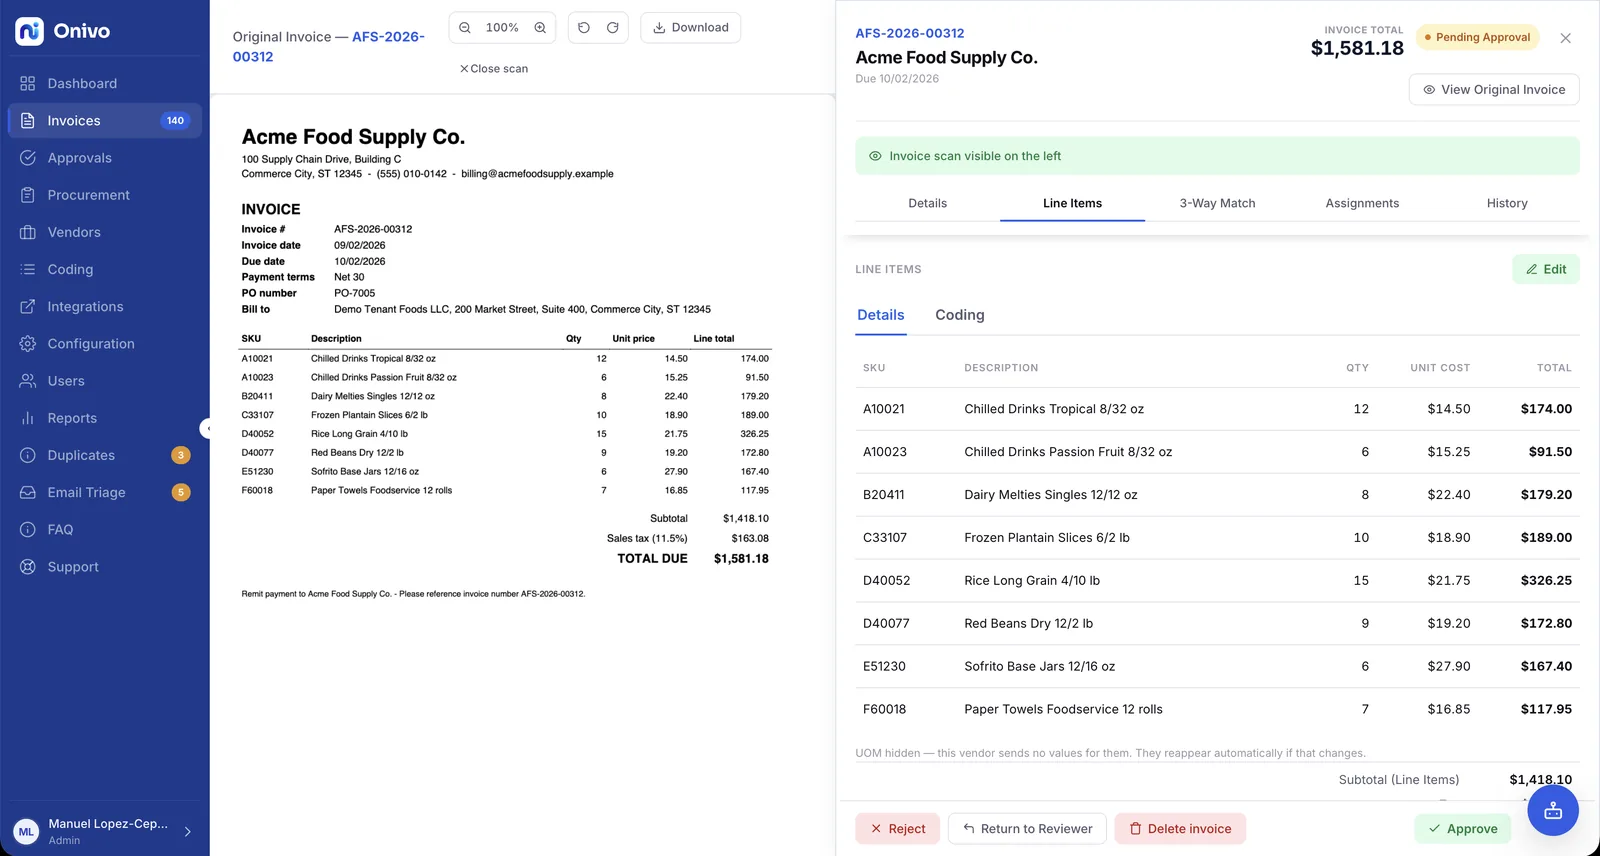Open the 3-Way Match tab

coord(1217,203)
